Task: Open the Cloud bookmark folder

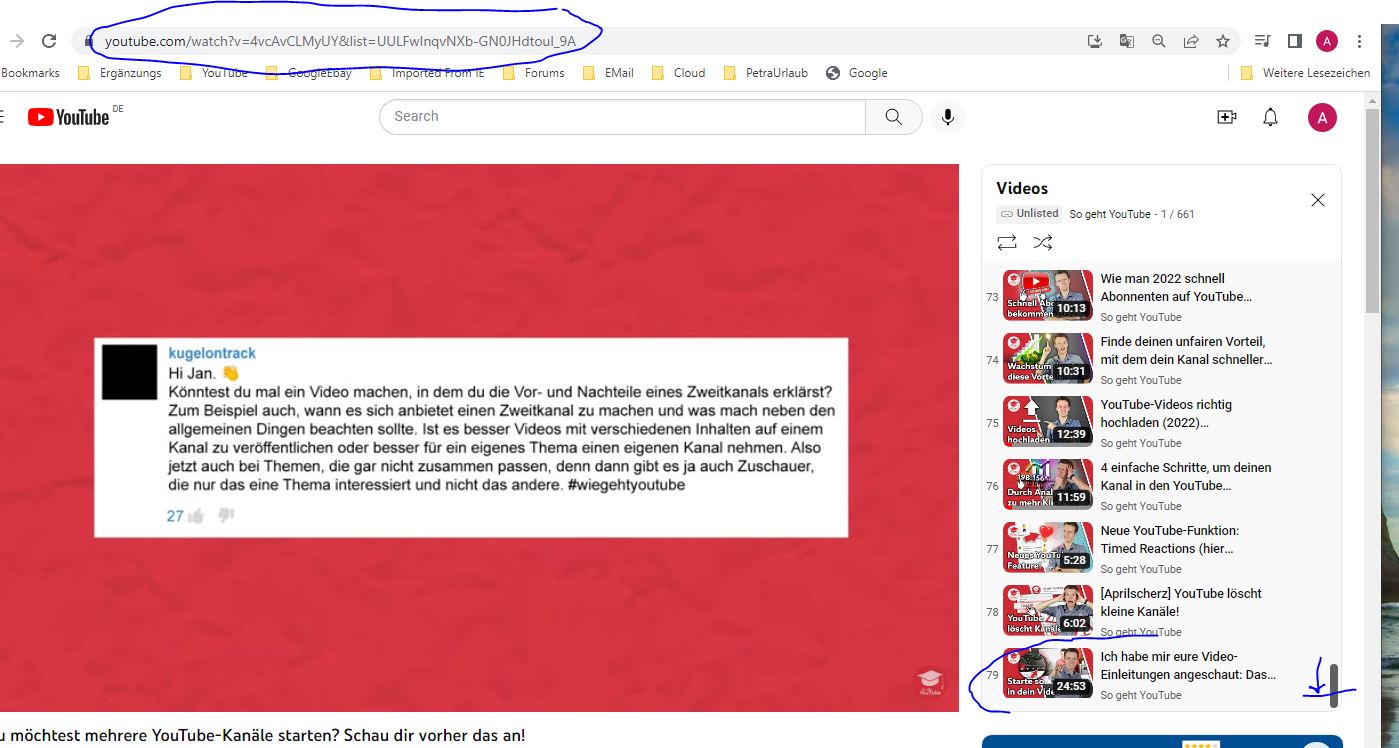Action: [678, 73]
